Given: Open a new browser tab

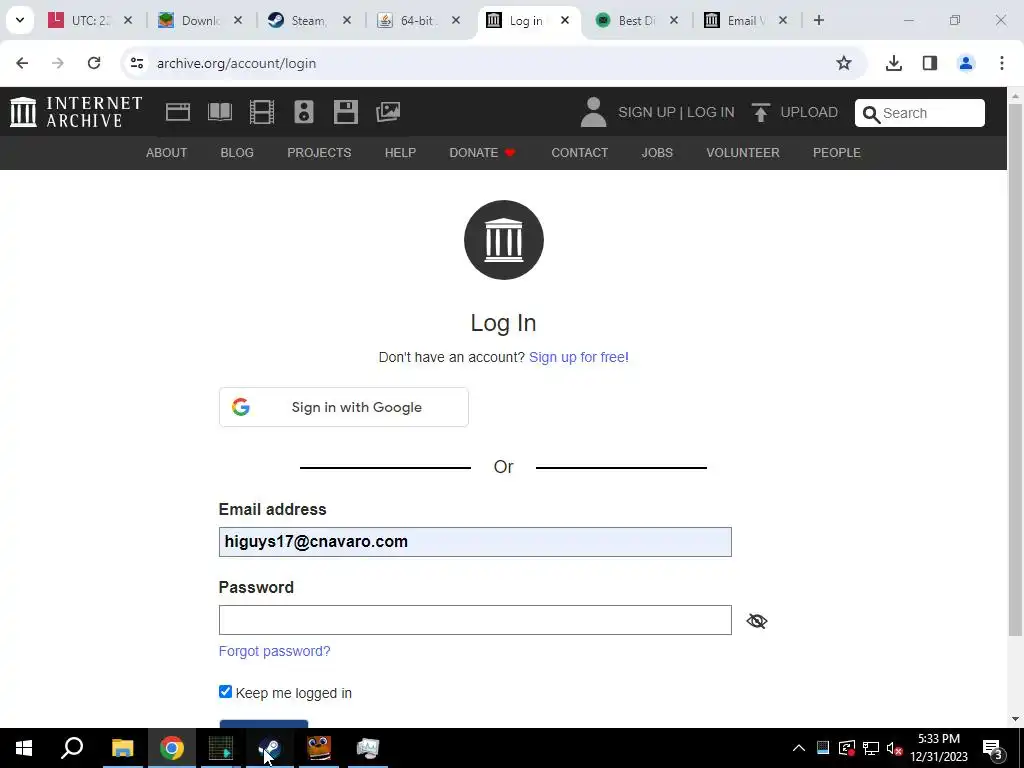Looking at the screenshot, I should pos(819,20).
